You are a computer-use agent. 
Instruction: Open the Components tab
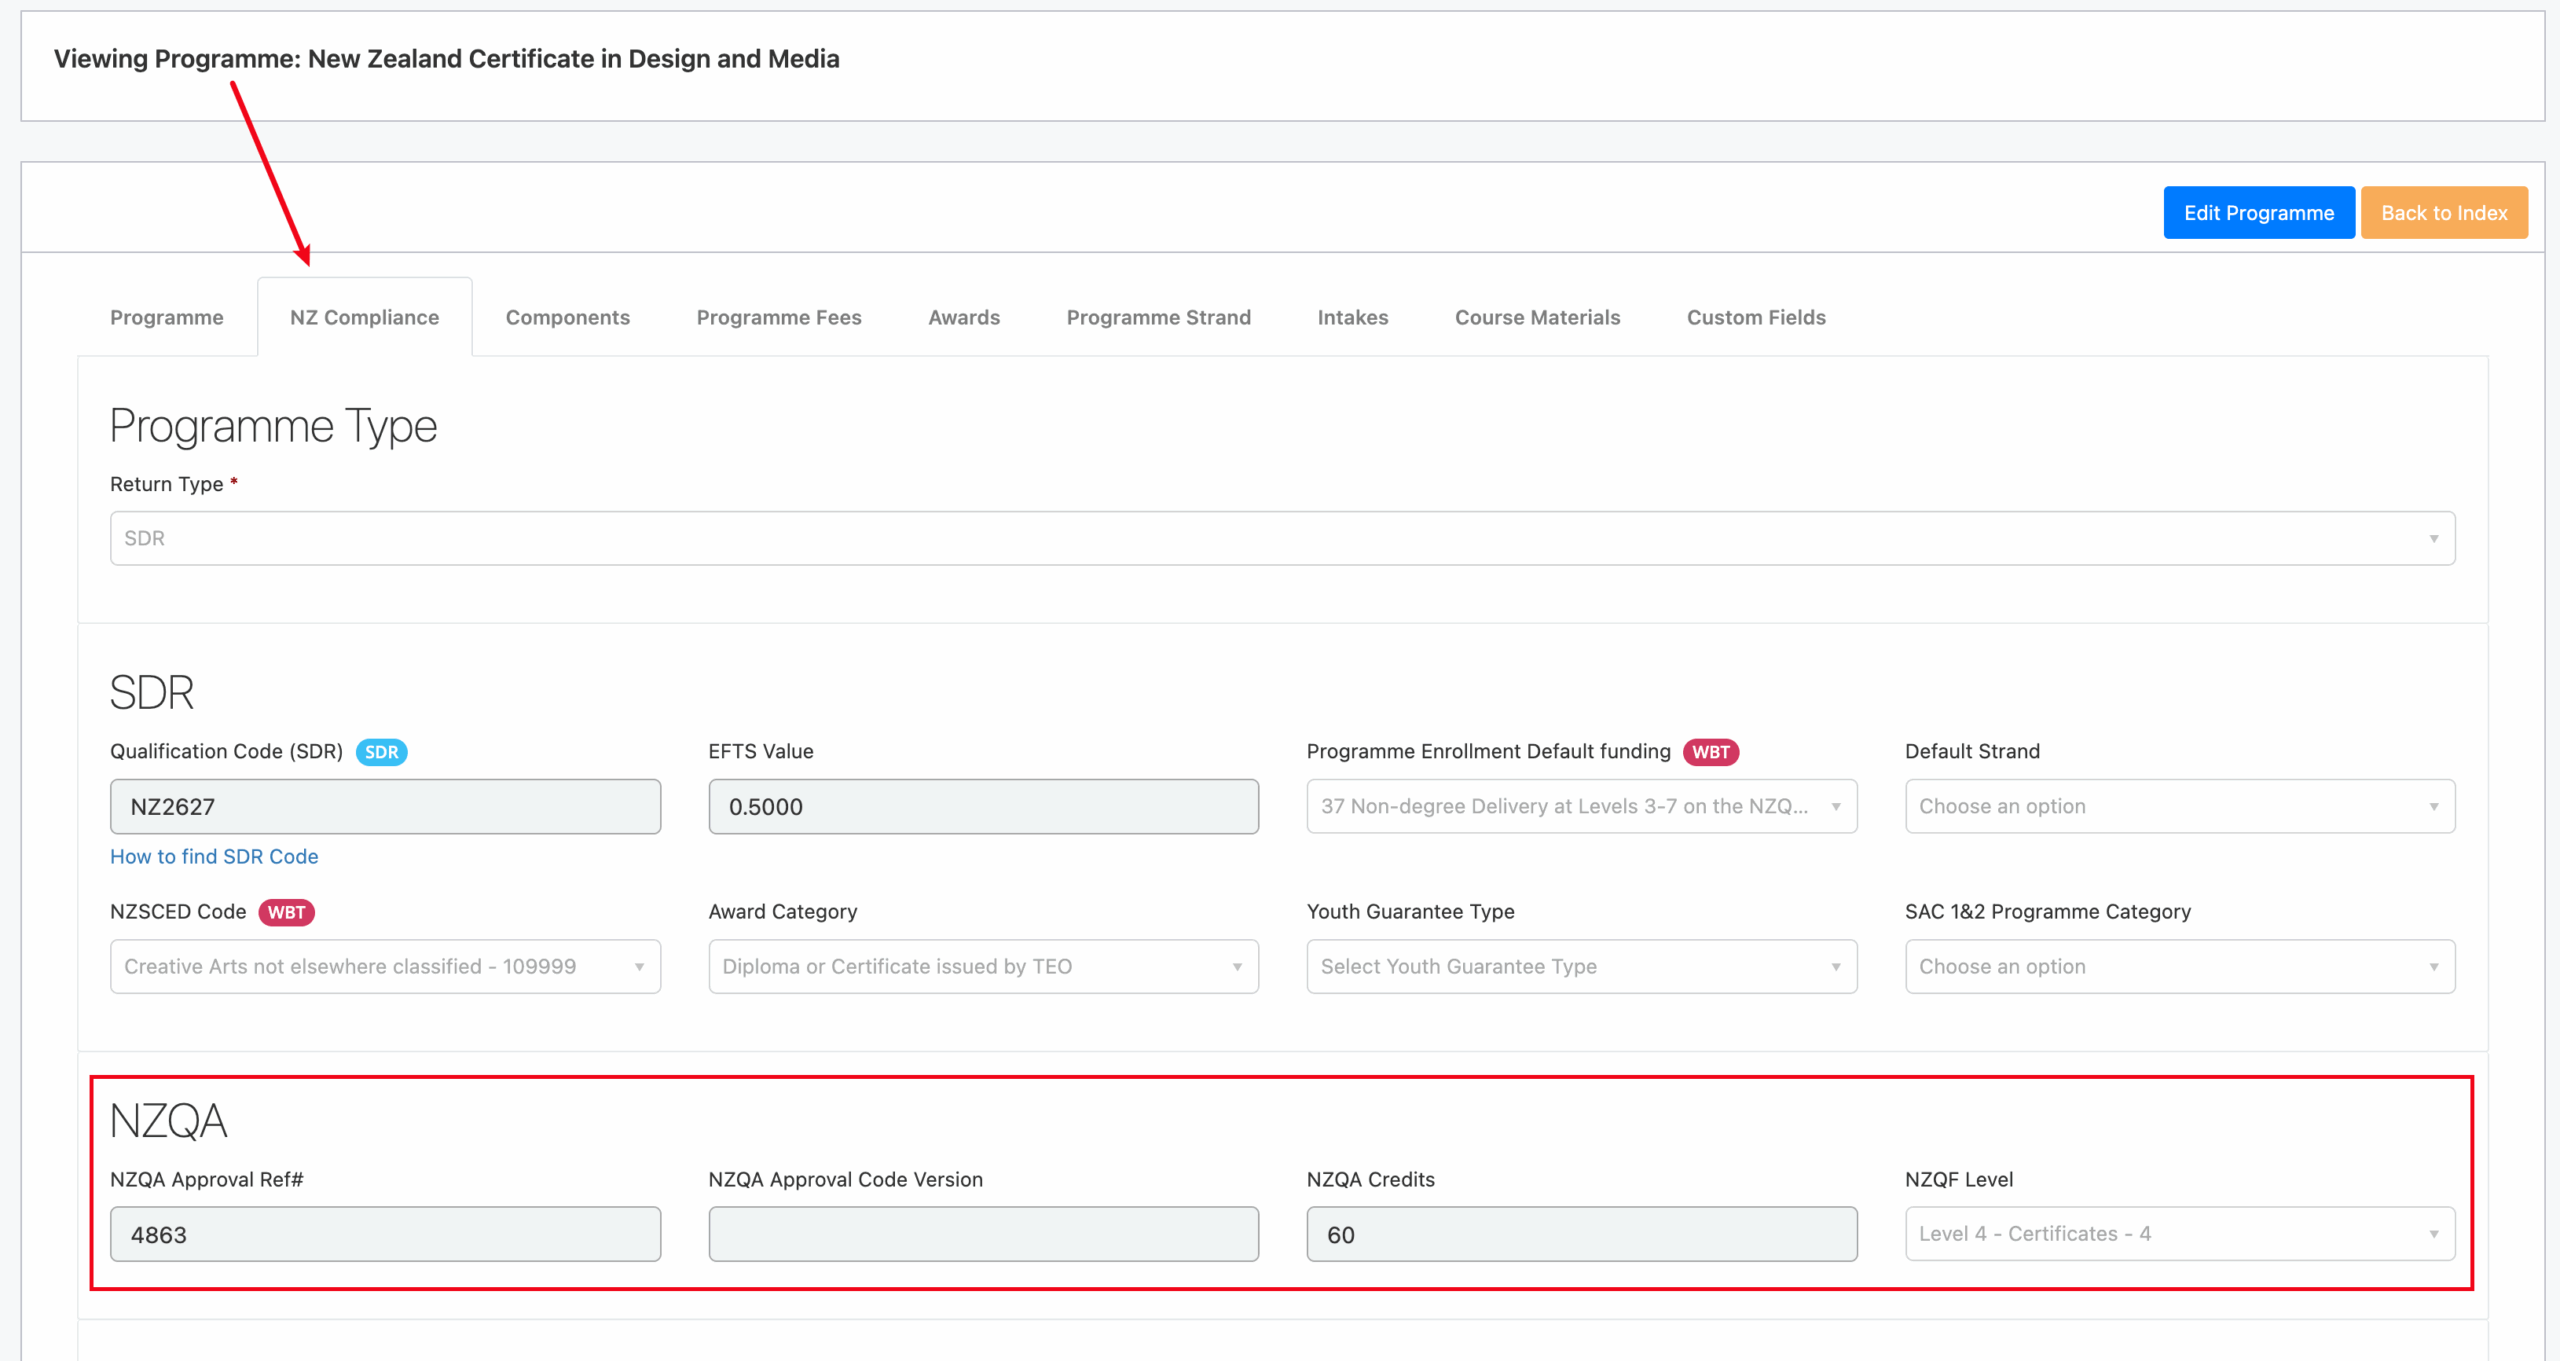(x=567, y=317)
